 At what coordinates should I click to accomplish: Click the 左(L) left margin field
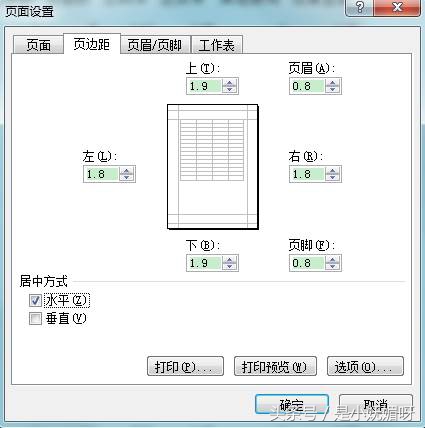pos(101,174)
